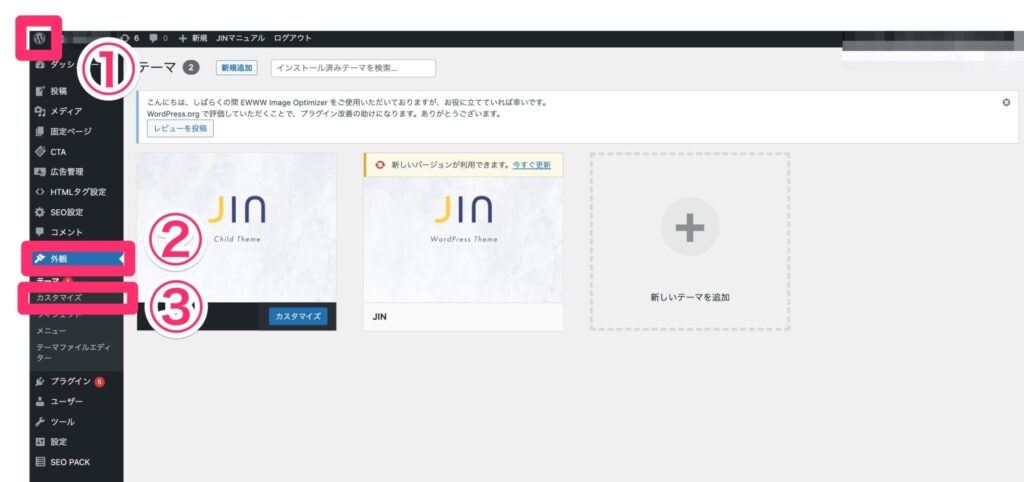Image resolution: width=1024 pixels, height=482 pixels.
Task: Click the + 新規 item in admin bar
Action: (193, 39)
